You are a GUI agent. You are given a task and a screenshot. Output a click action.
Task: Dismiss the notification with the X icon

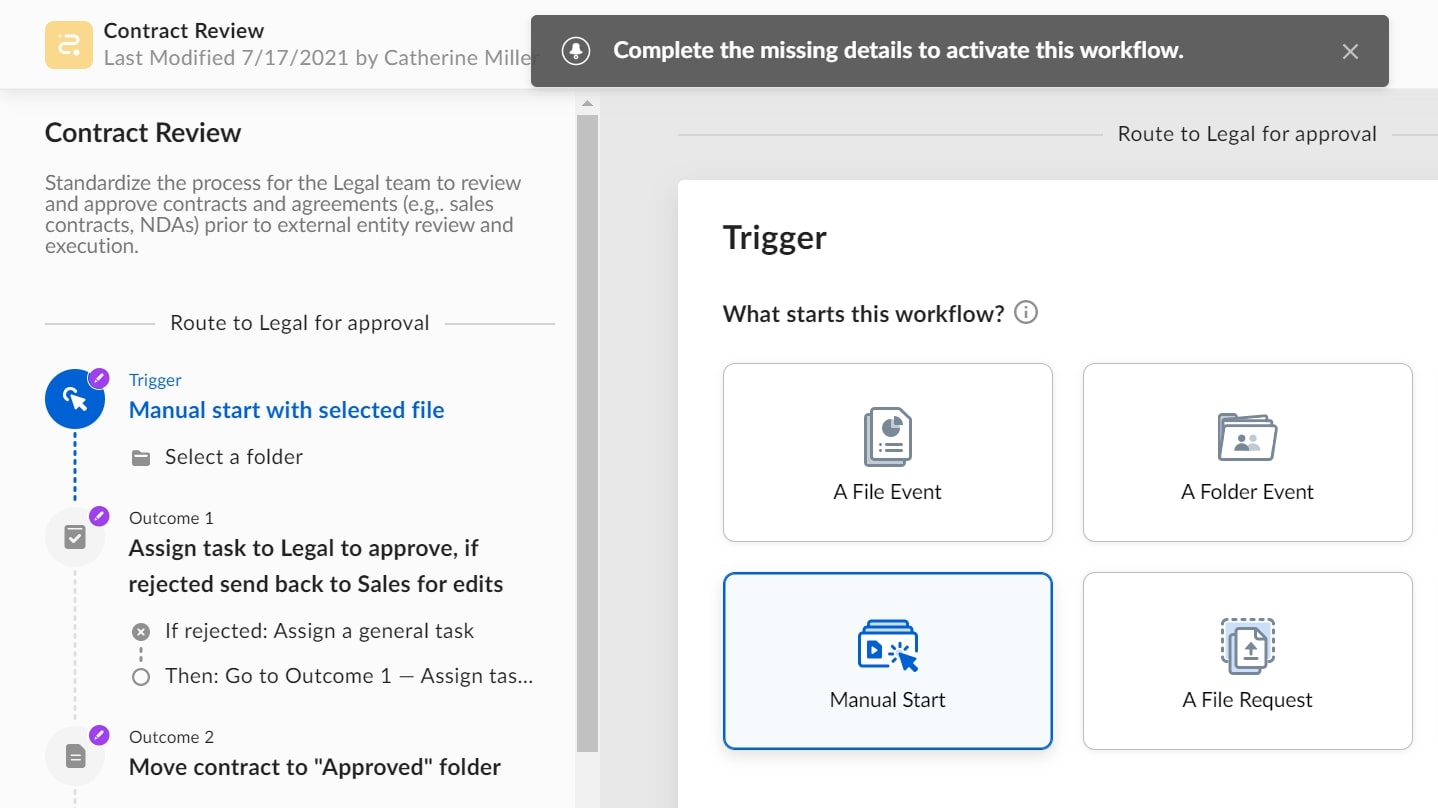tap(1350, 51)
